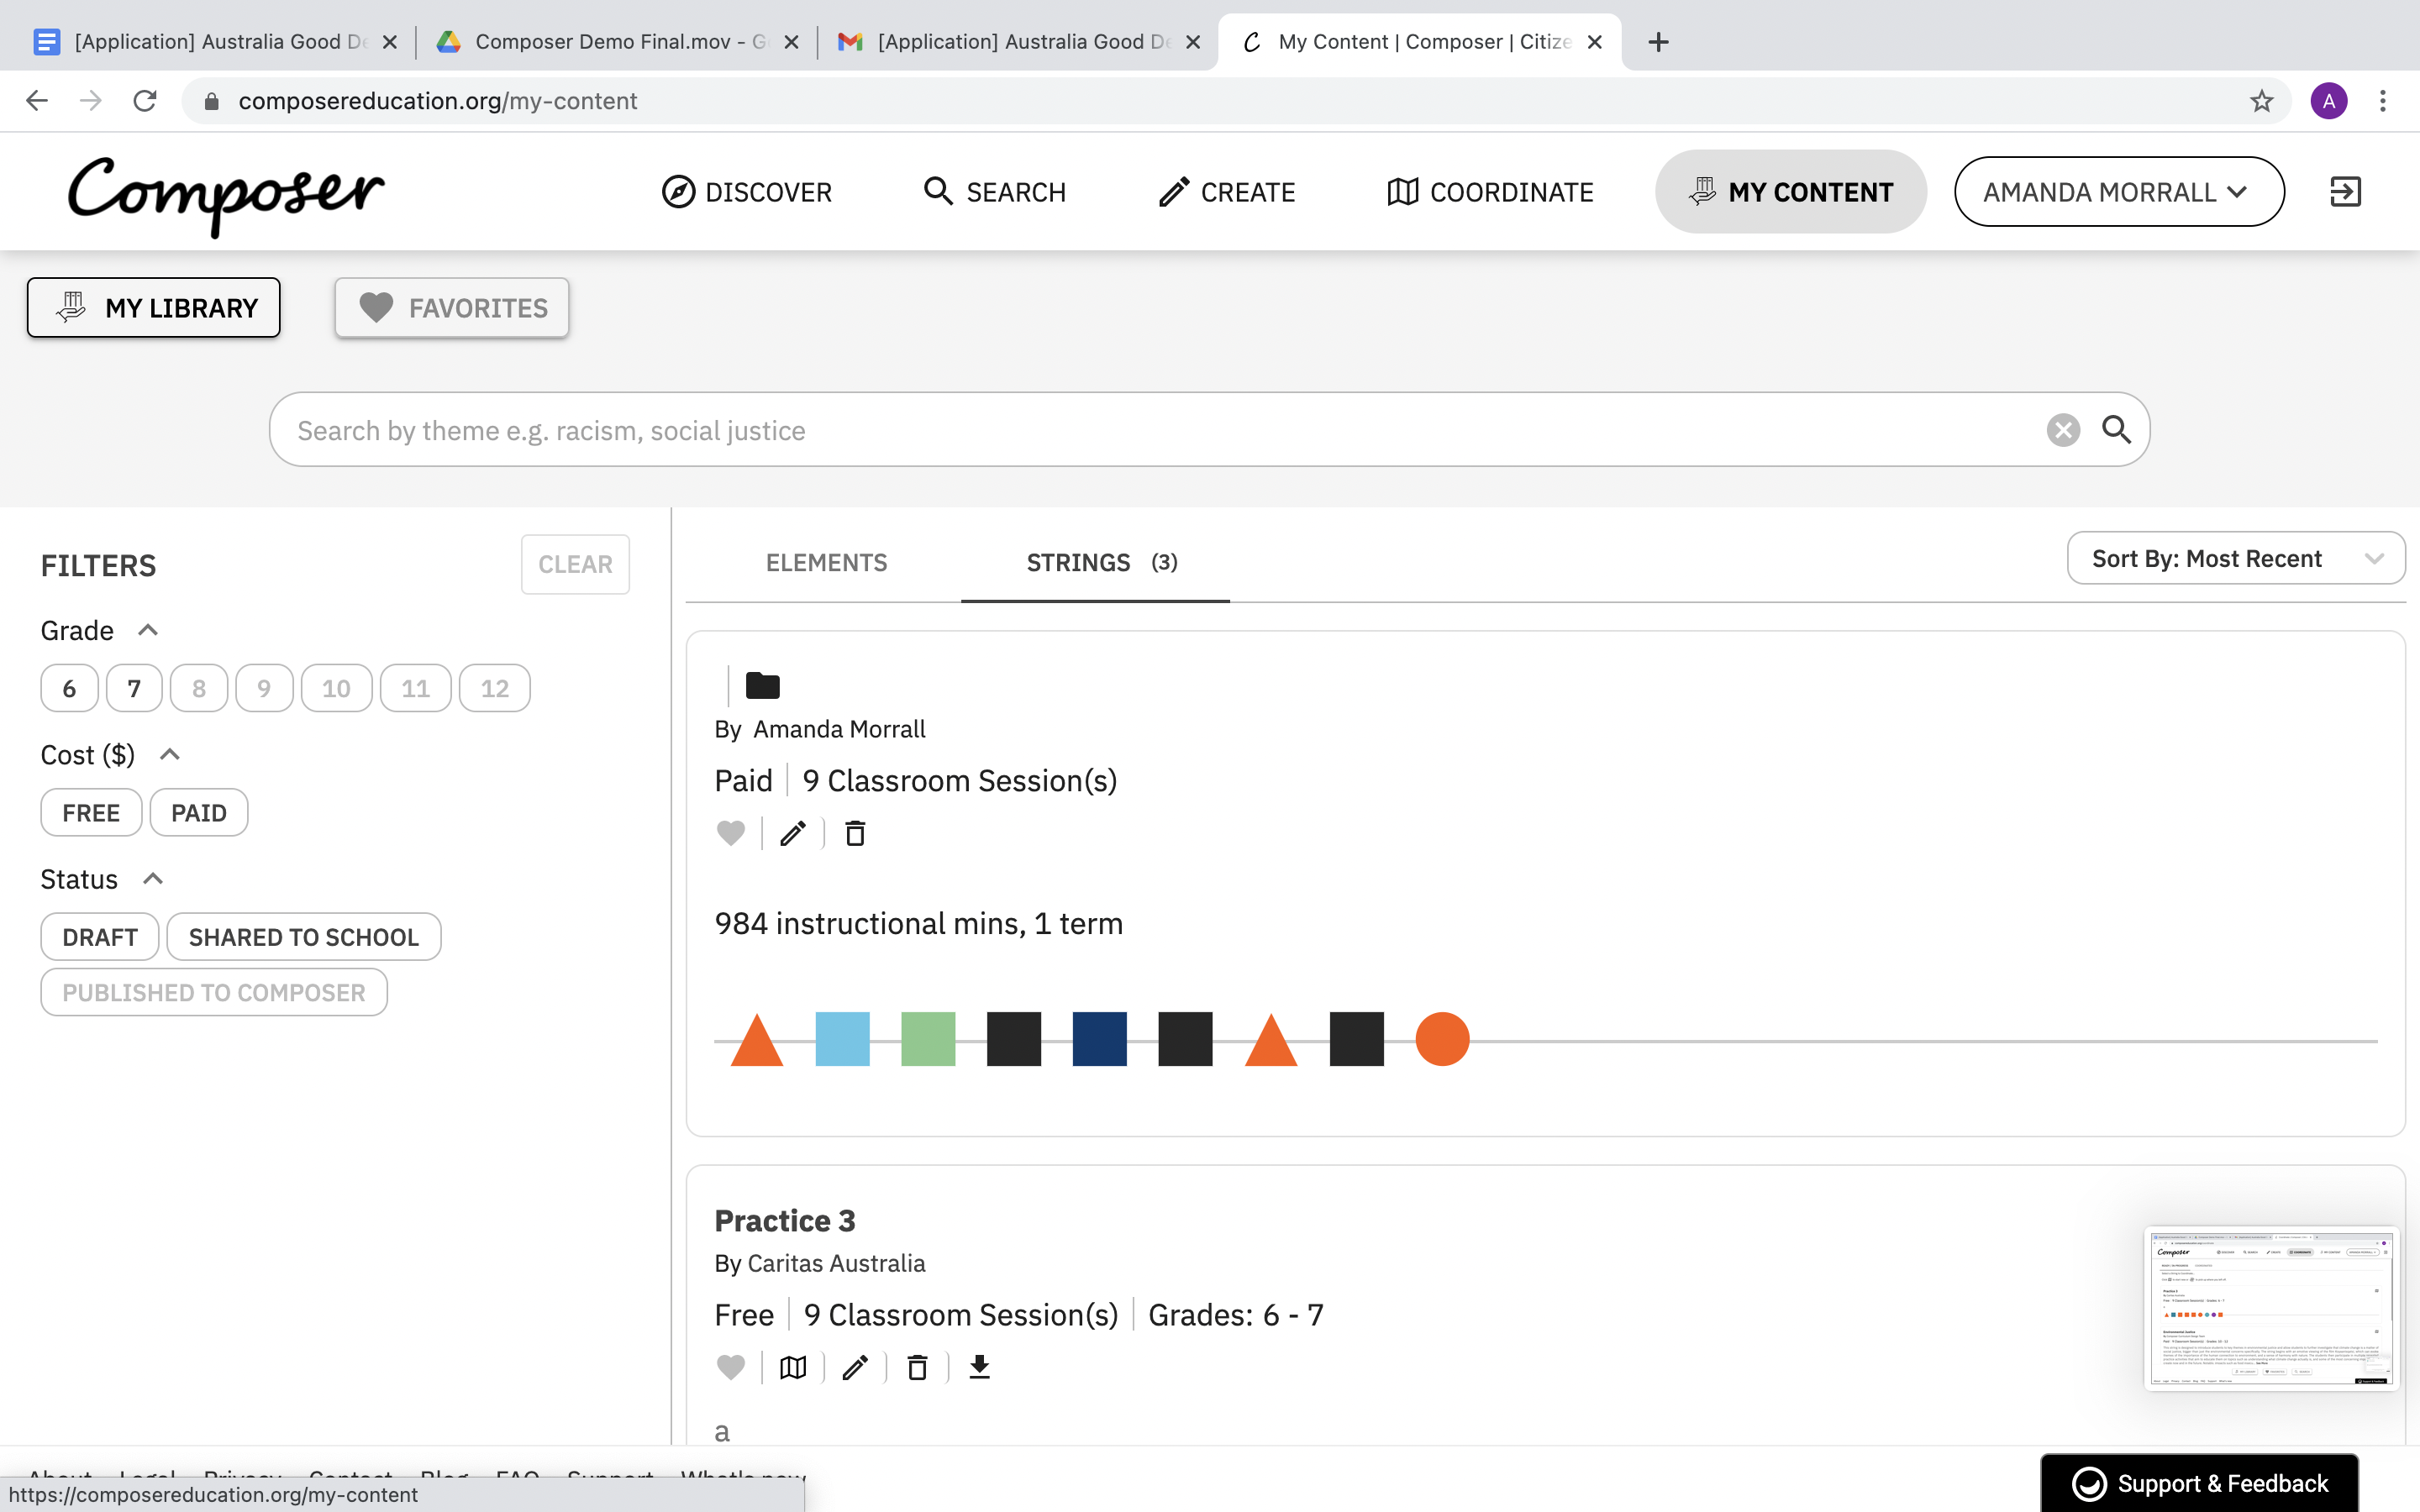Click the Favorites button
The image size is (2420, 1512).
pos(452,308)
